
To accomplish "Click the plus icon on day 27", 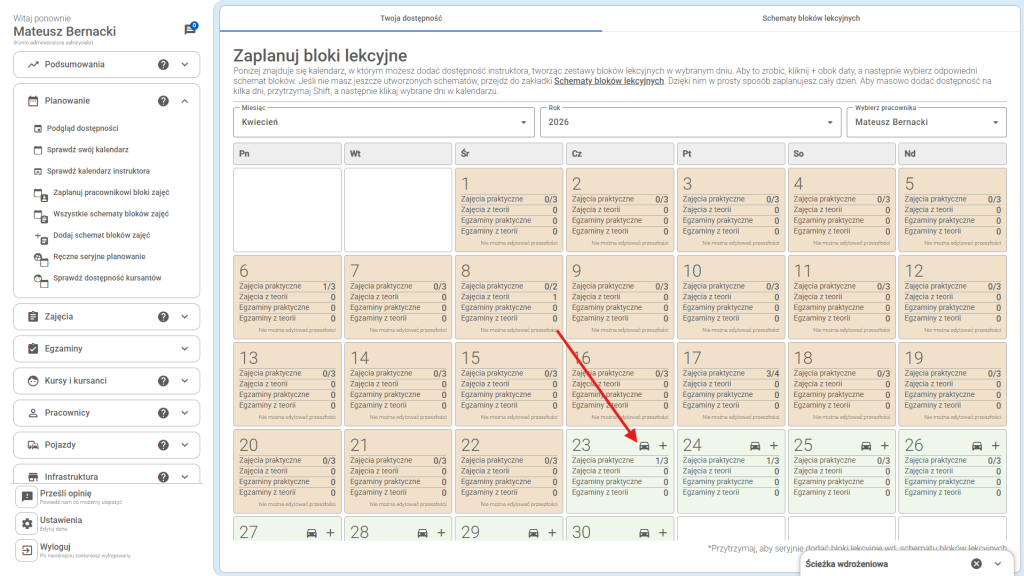I will 330,532.
